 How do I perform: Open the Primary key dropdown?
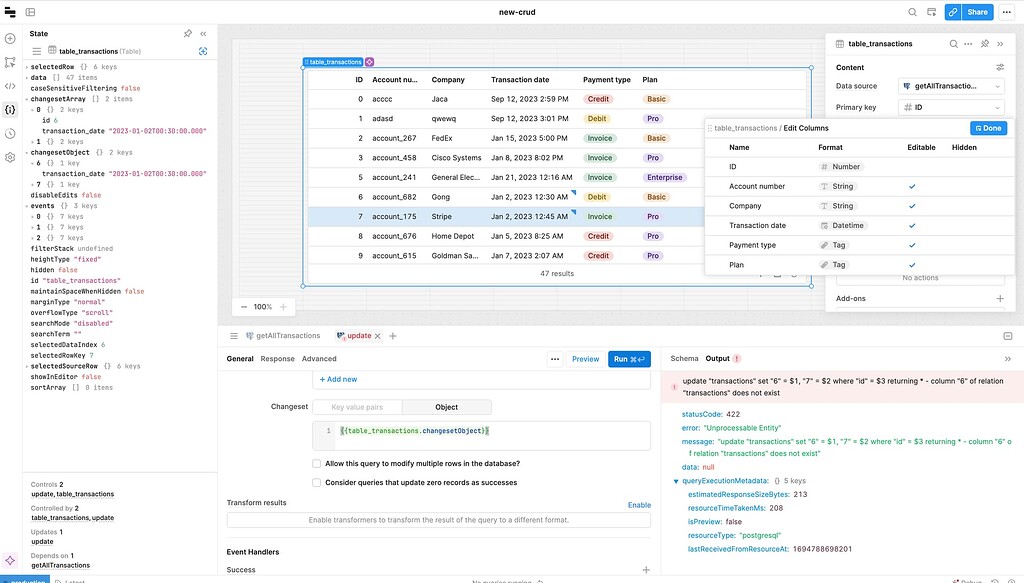pos(952,107)
